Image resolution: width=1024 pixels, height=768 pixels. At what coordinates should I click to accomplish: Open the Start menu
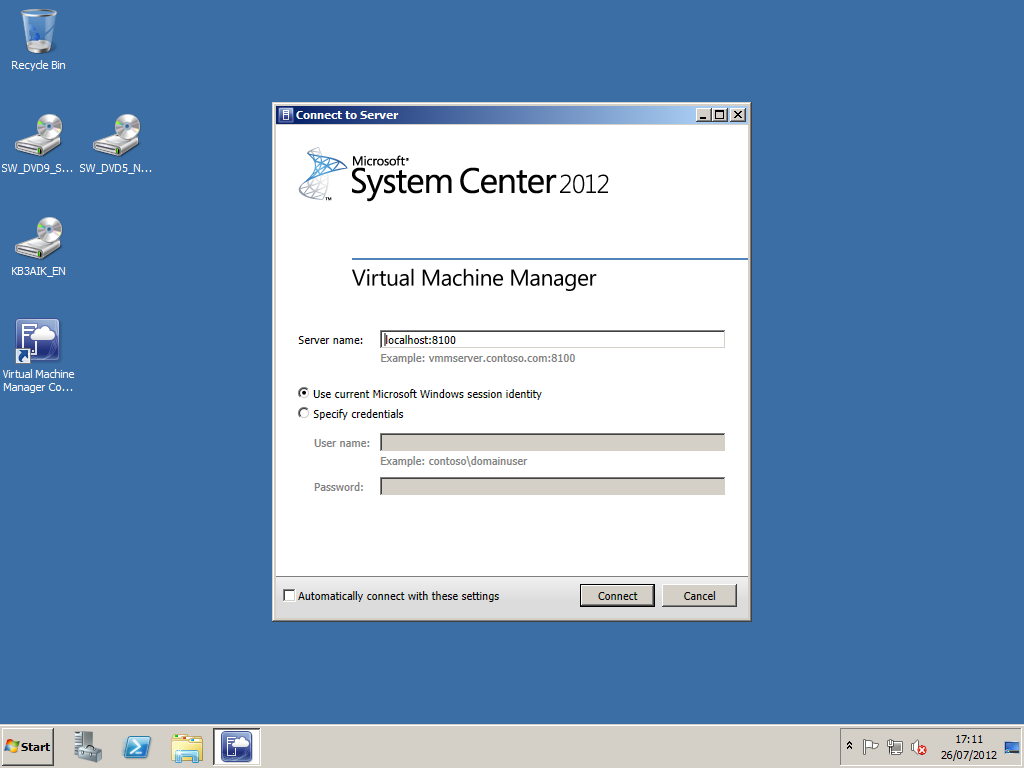(x=27, y=746)
